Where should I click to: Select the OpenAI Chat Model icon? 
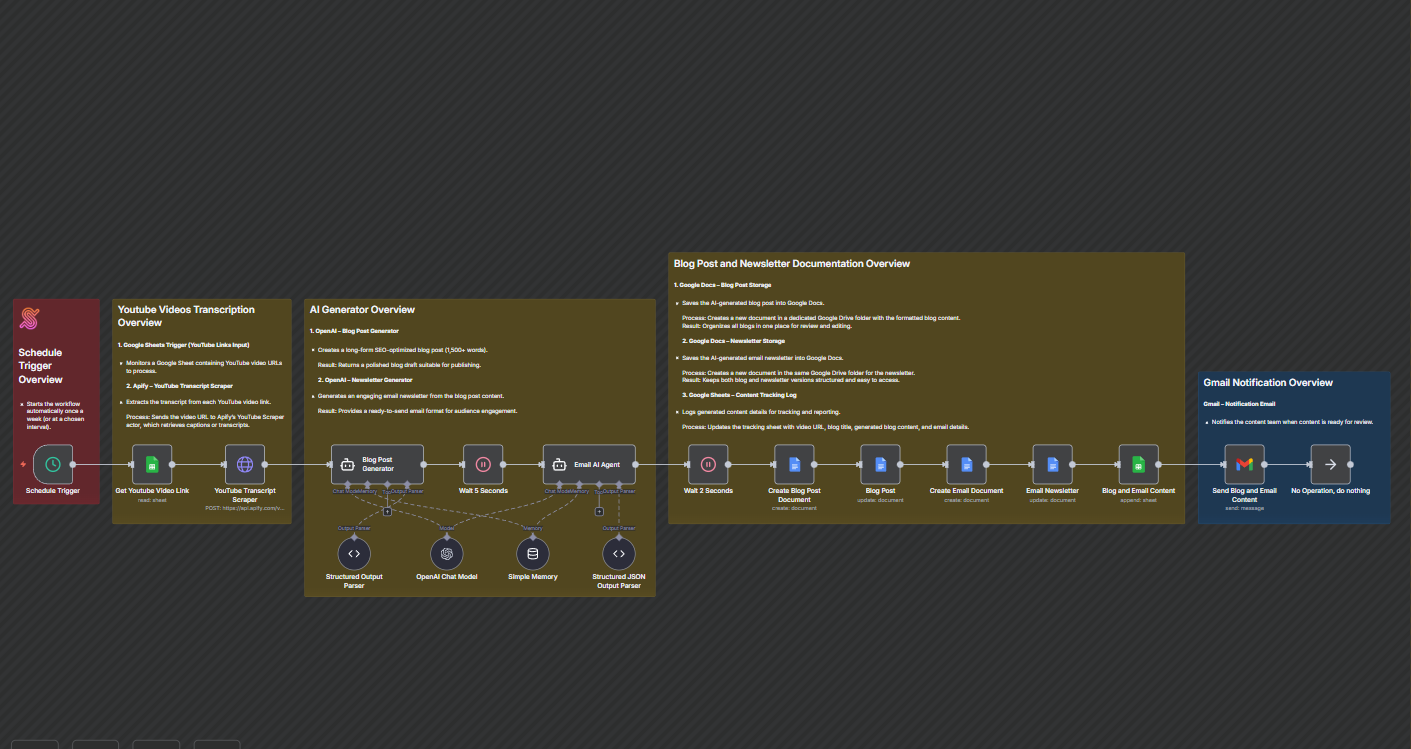click(446, 553)
